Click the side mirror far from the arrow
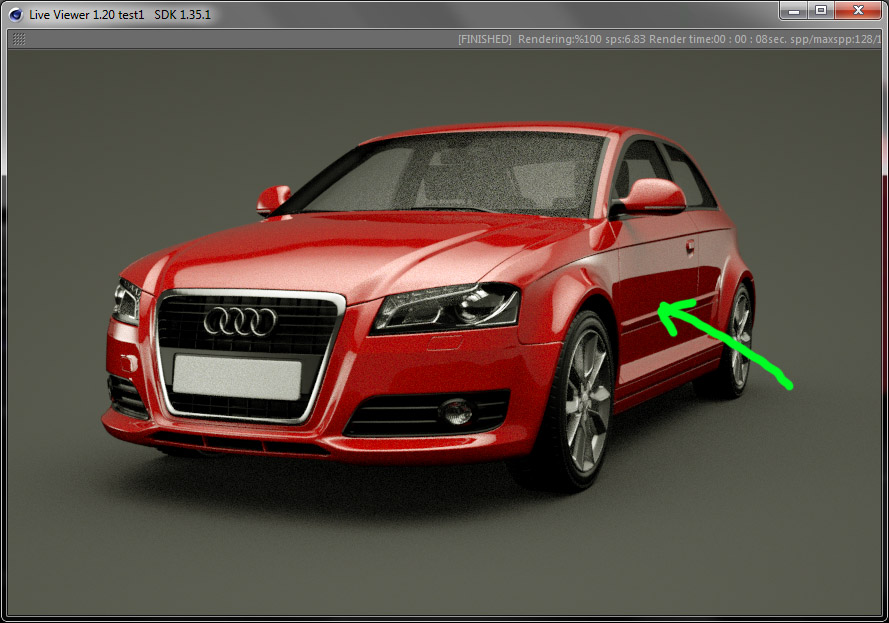Viewport: 889px width, 623px height. [273, 199]
